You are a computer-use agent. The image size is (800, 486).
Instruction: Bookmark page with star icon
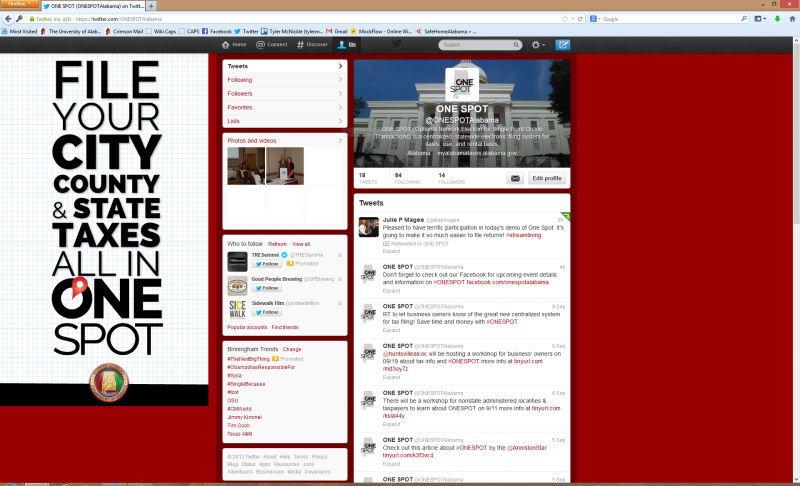tap(565, 19)
